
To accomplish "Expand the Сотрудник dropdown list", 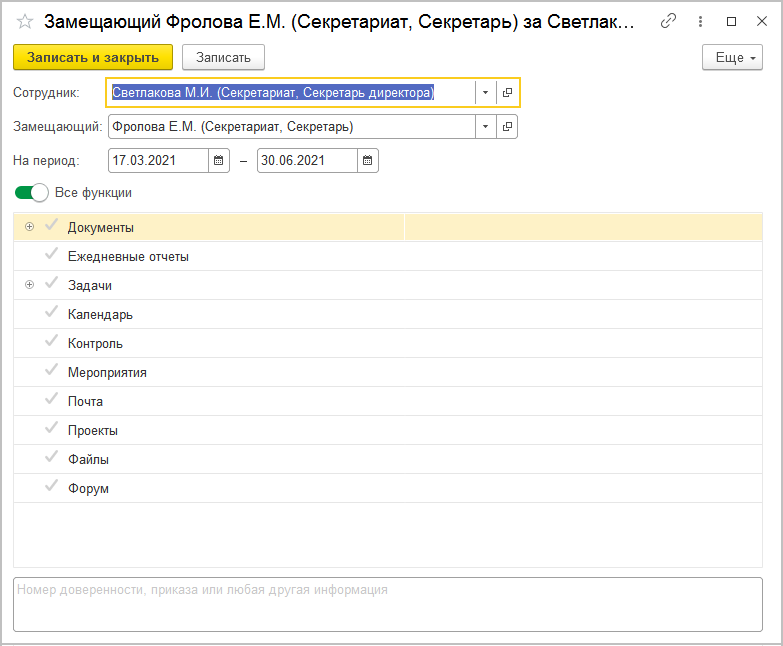I will point(485,92).
